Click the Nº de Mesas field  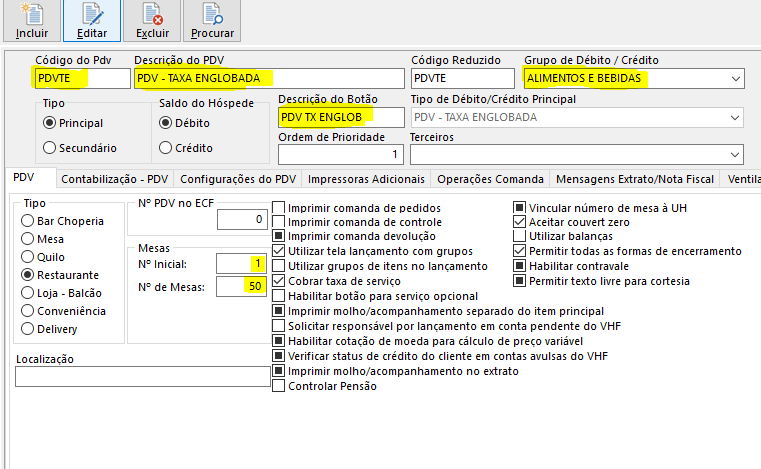coord(241,286)
